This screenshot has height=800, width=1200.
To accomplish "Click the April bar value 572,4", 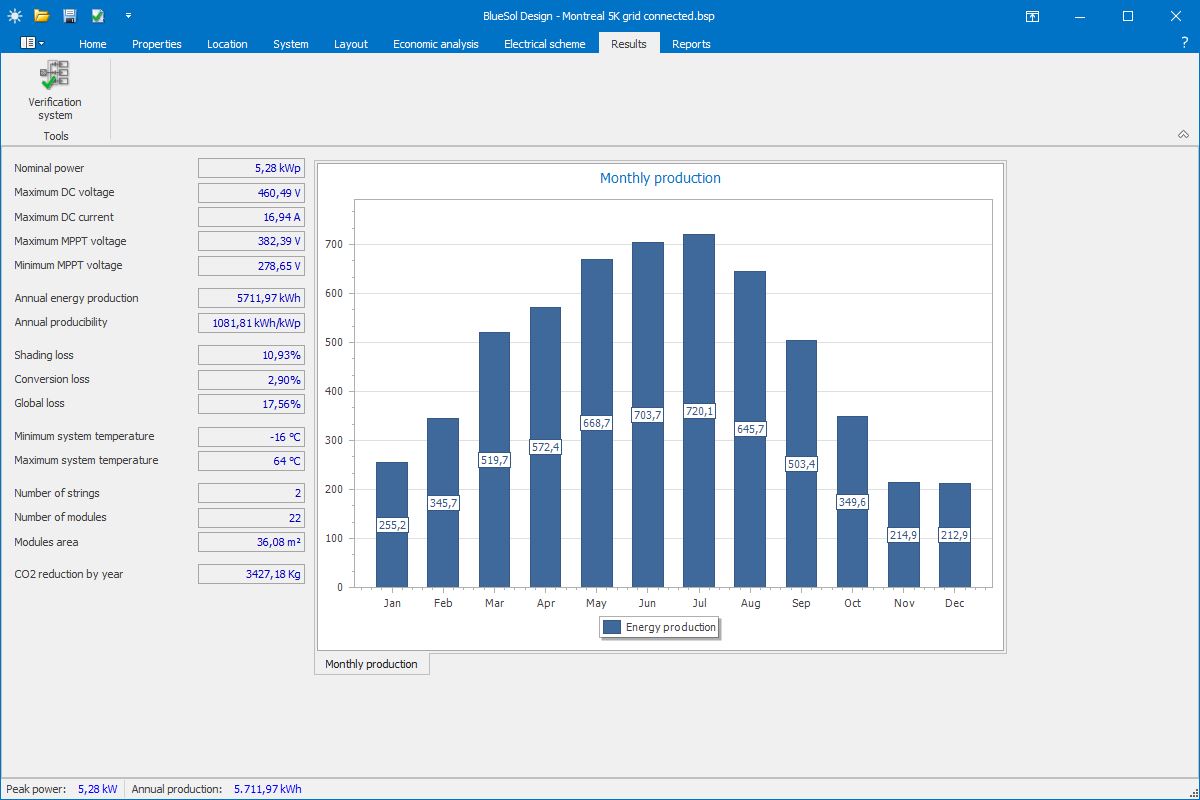I will tap(545, 447).
